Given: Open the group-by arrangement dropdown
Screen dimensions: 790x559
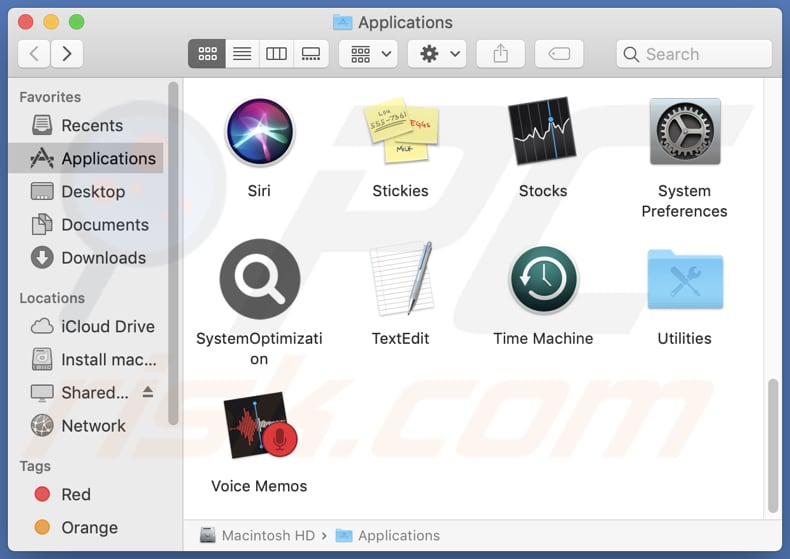Looking at the screenshot, I should click(368, 53).
